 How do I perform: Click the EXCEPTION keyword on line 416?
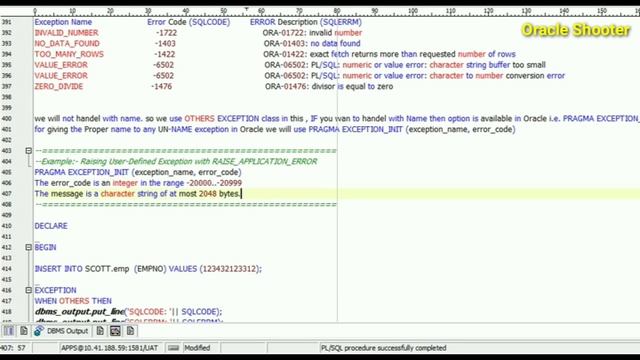click(56, 290)
